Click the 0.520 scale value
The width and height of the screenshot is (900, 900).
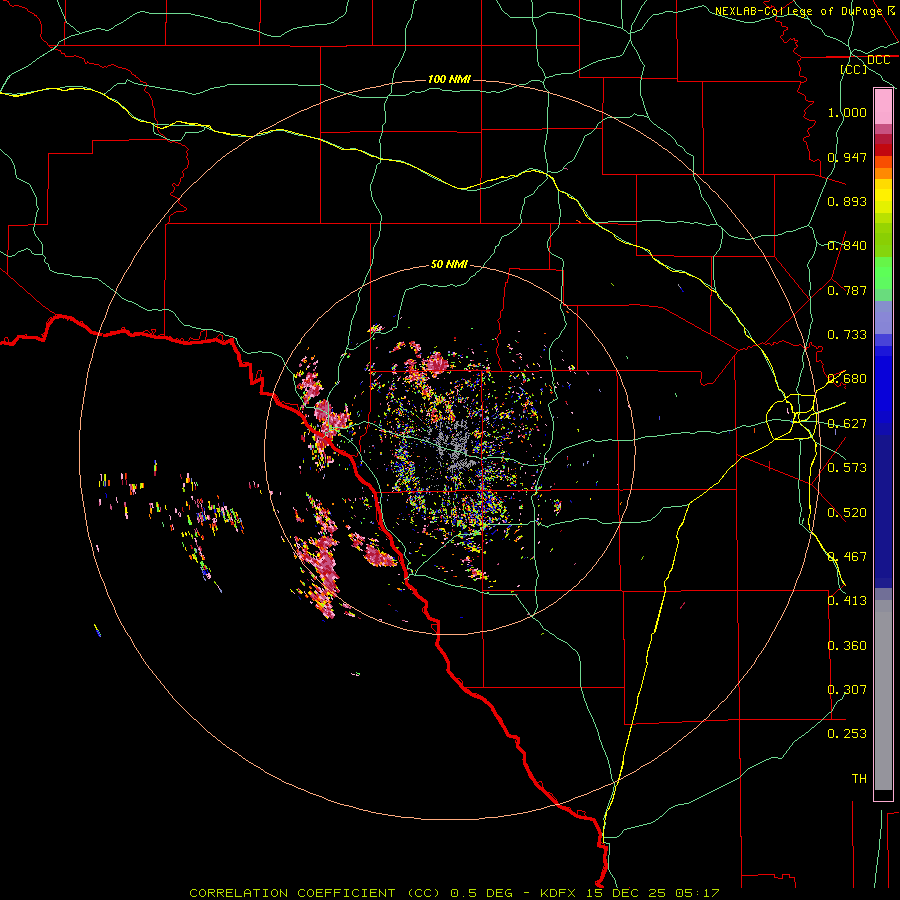847,513
